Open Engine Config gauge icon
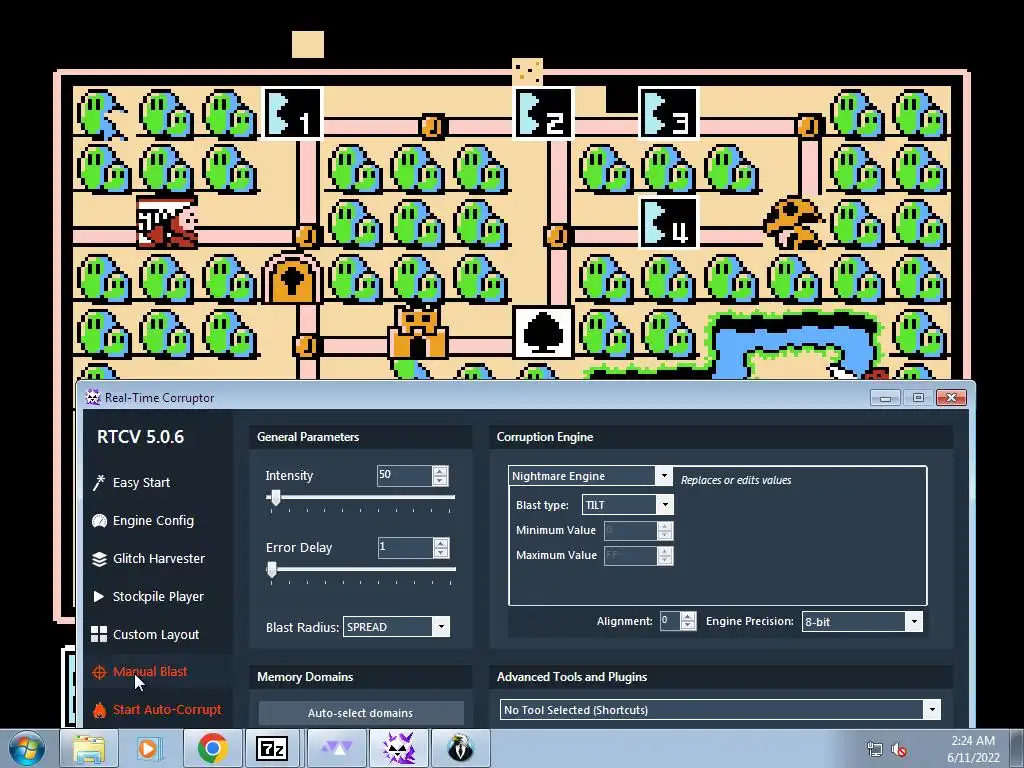This screenshot has height=768, width=1024. (x=99, y=520)
